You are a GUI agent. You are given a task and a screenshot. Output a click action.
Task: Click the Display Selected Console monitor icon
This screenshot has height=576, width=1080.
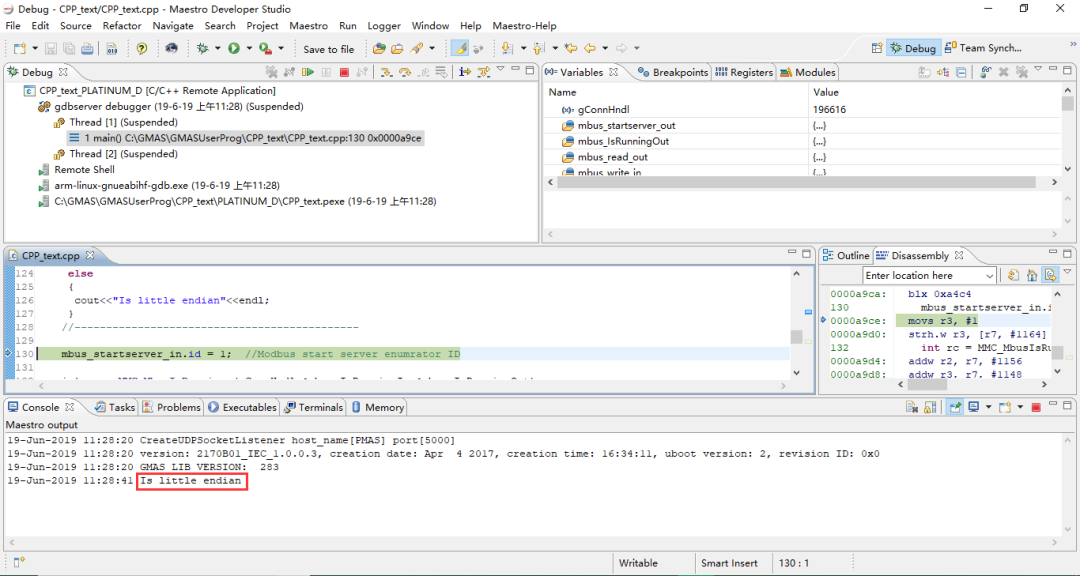coord(973,407)
